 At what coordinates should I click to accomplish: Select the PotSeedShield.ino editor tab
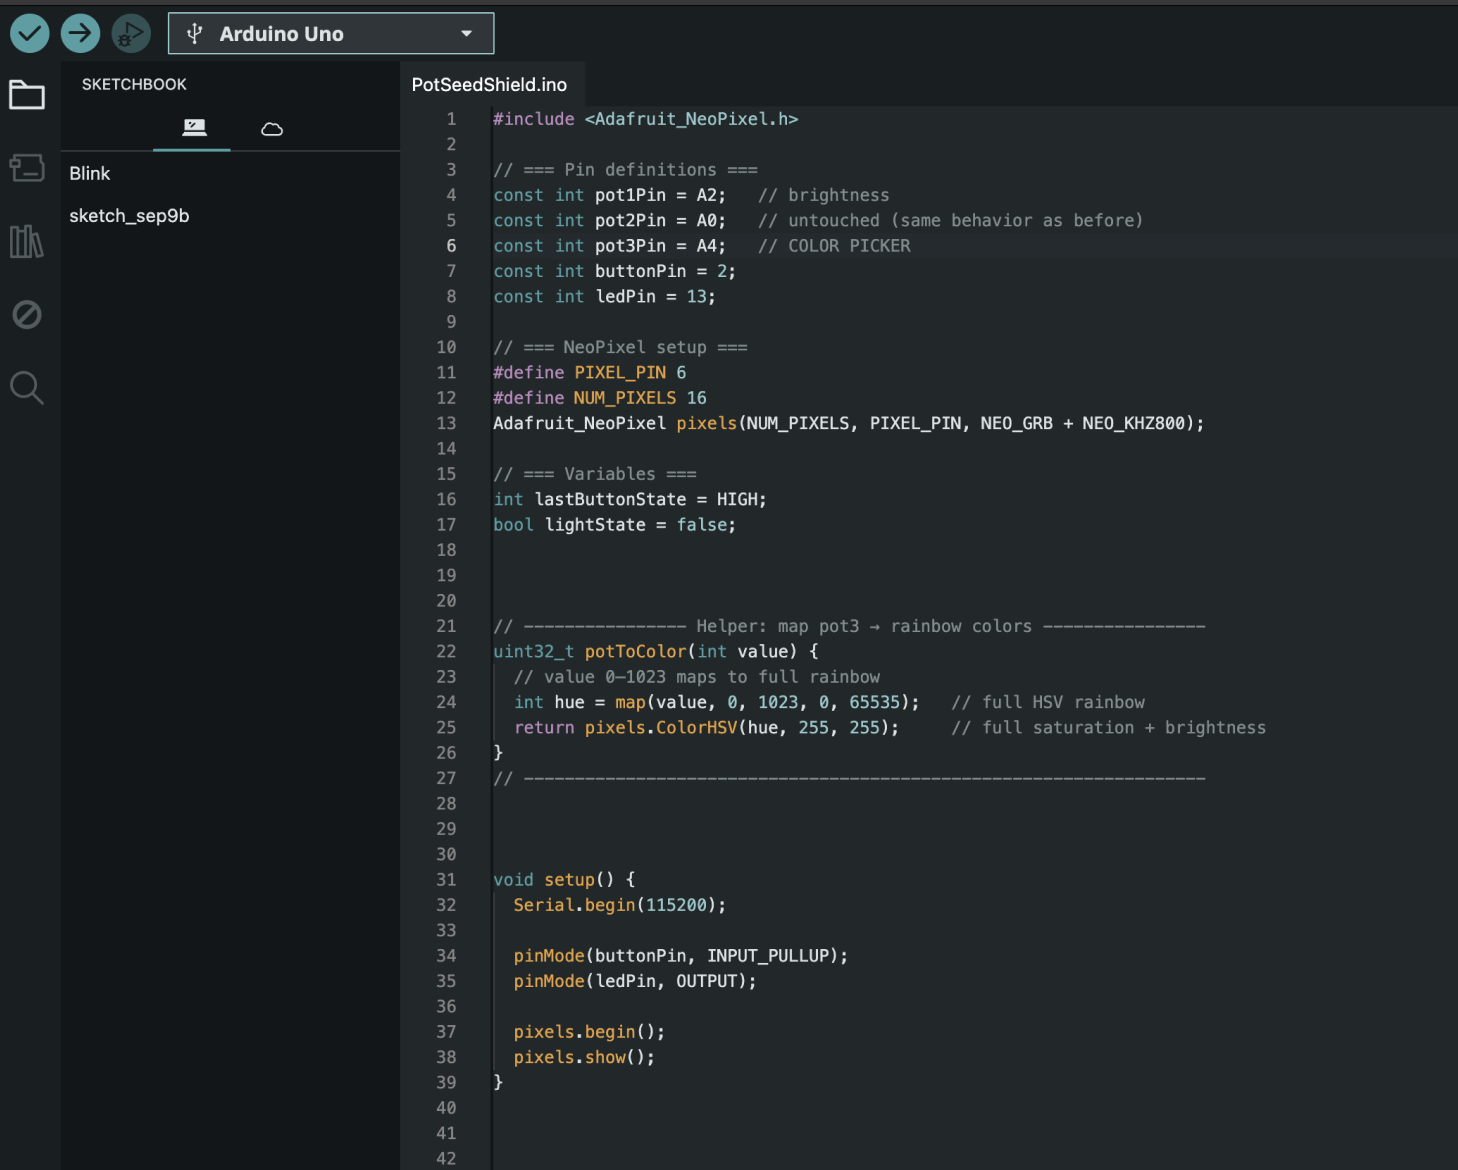pos(489,85)
